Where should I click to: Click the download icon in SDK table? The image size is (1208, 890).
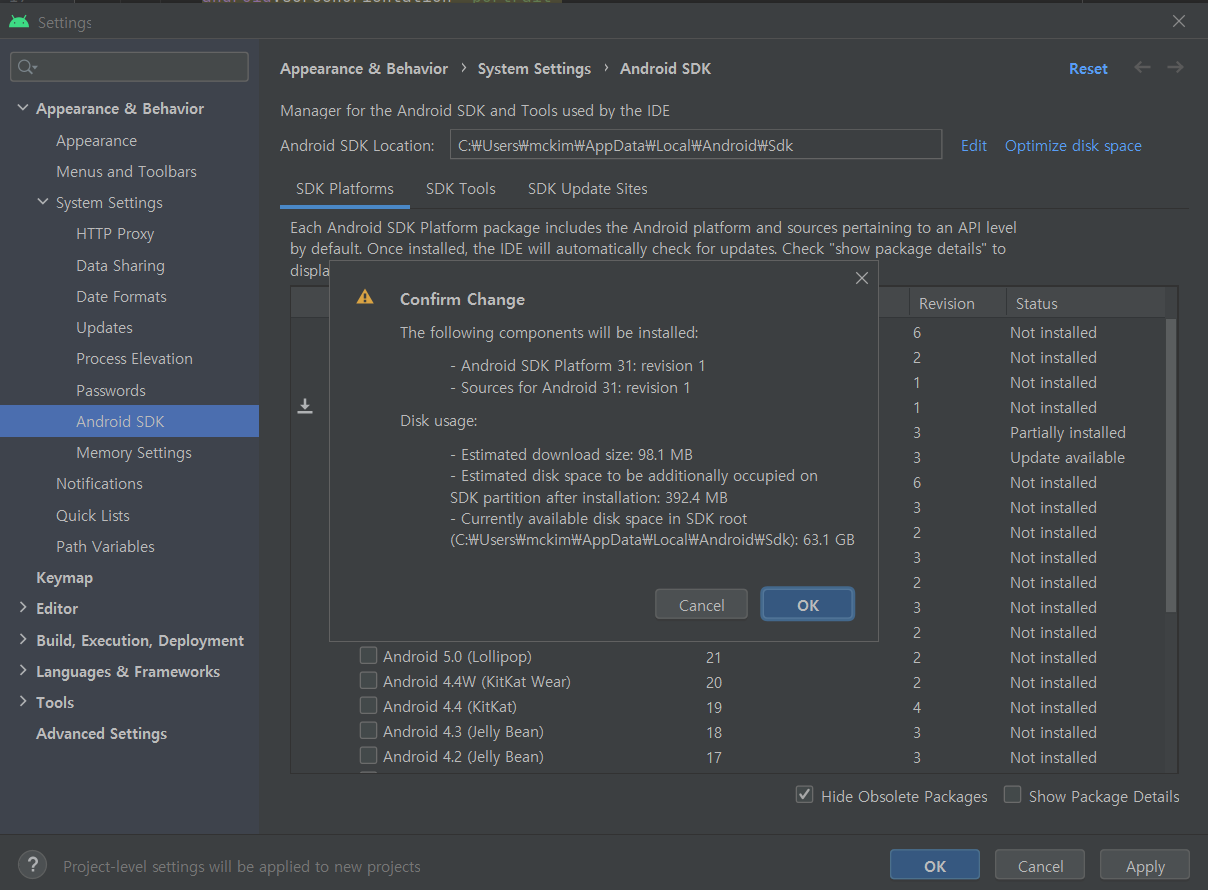(x=306, y=406)
